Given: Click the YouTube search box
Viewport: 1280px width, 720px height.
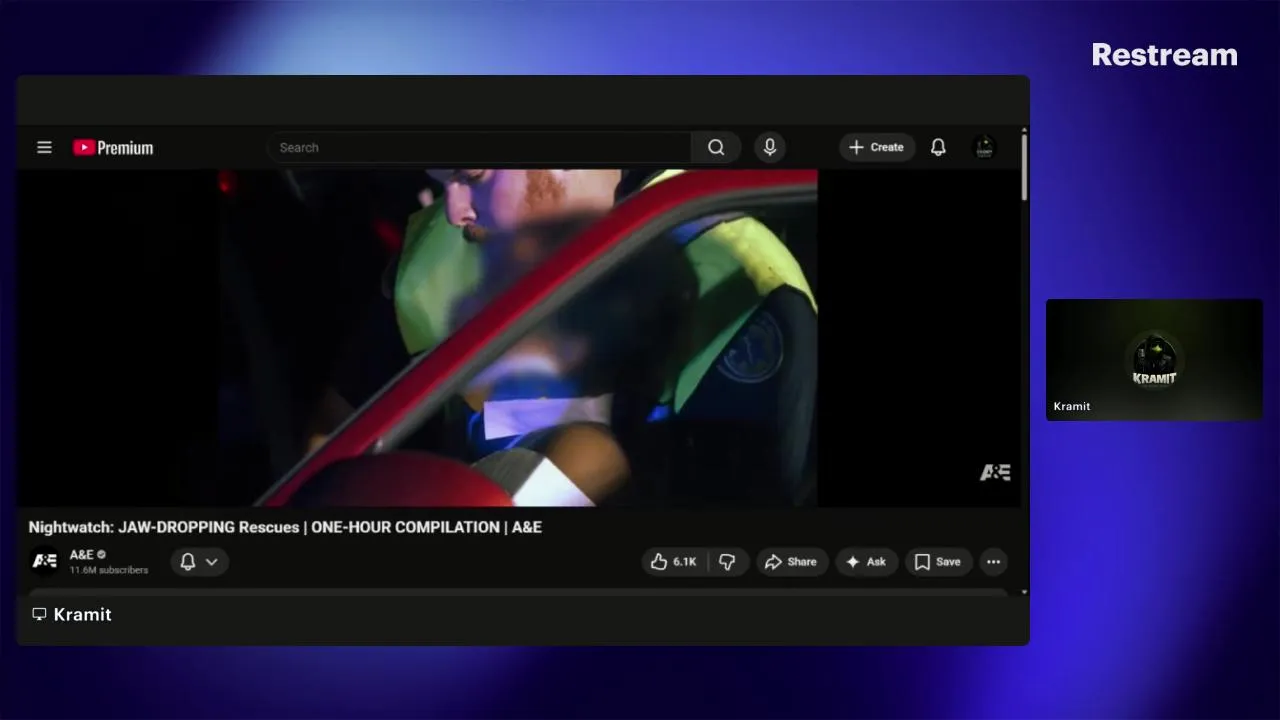Looking at the screenshot, I should tap(479, 147).
